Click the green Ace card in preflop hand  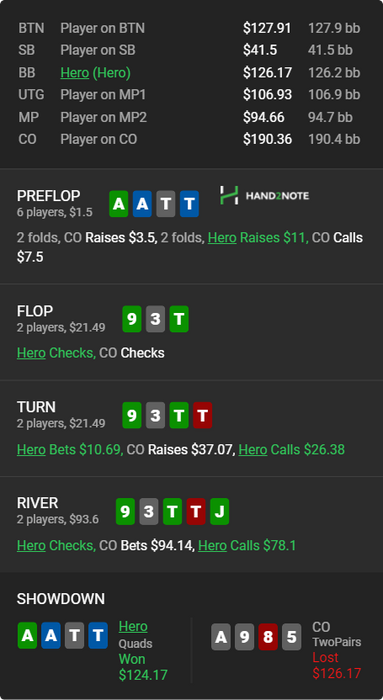119,204
